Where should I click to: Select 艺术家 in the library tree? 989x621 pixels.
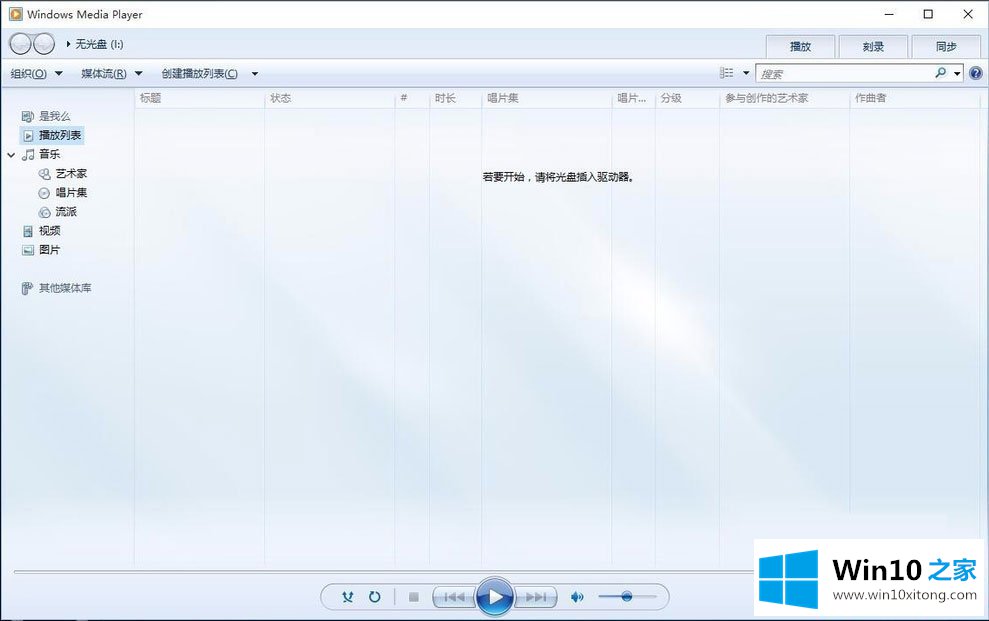pyautogui.click(x=71, y=173)
